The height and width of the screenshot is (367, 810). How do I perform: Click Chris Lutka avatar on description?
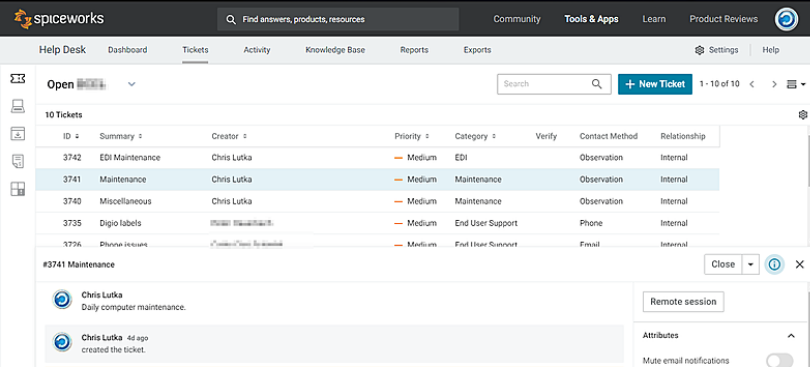click(63, 300)
